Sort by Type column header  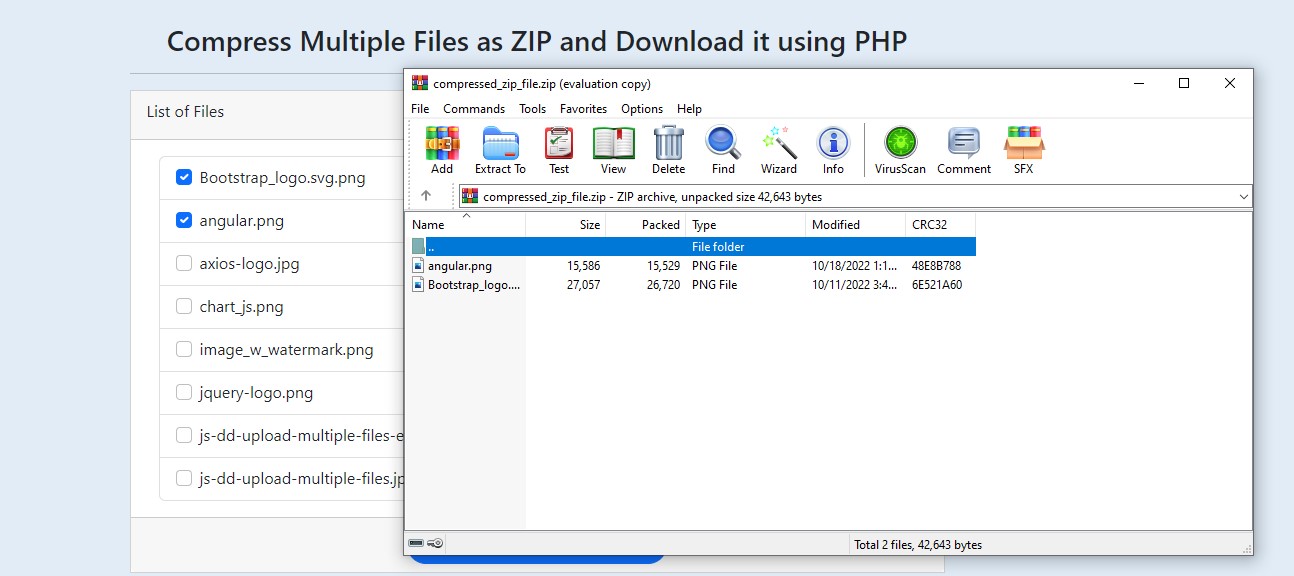coord(746,225)
